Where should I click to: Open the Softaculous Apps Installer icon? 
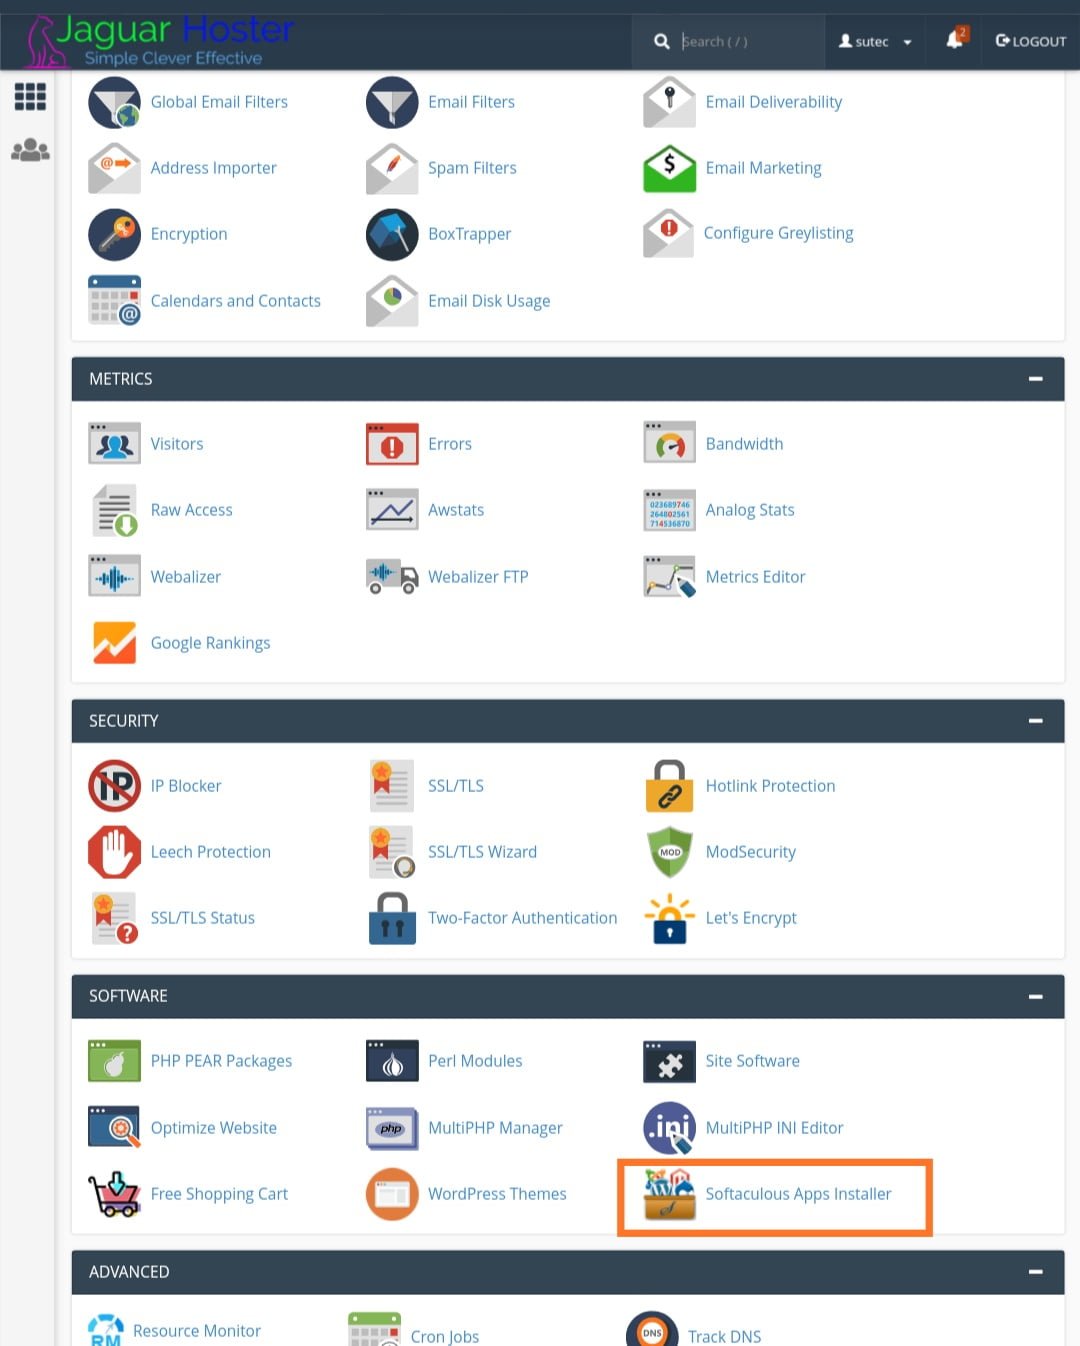[x=669, y=1194]
